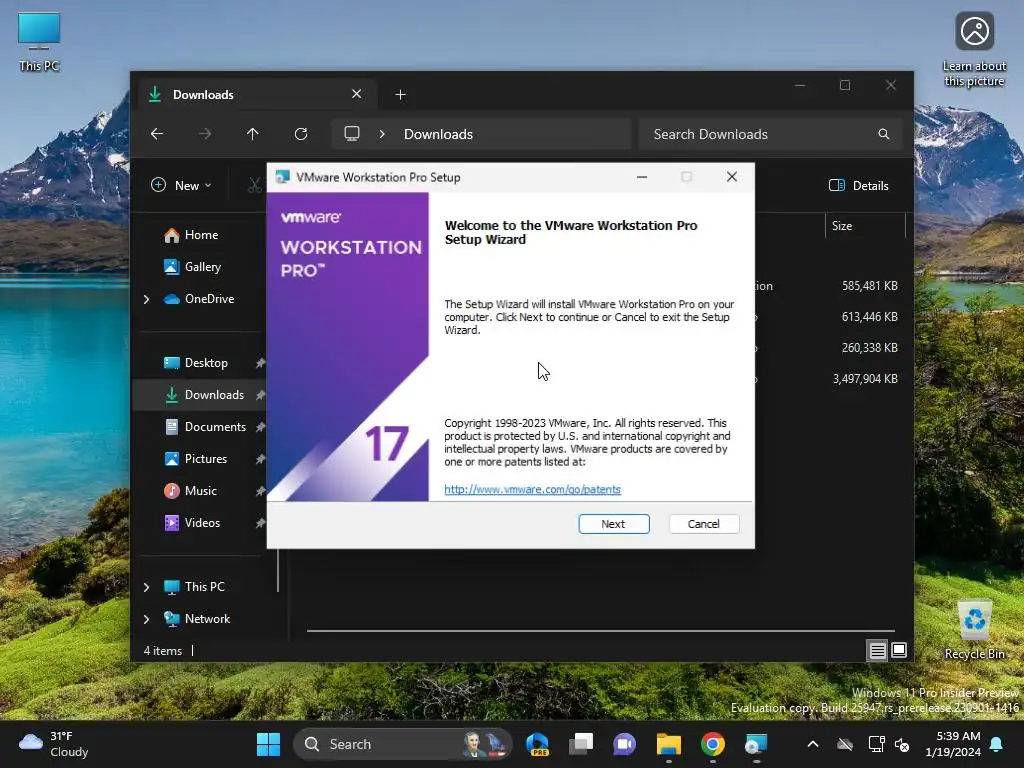Image resolution: width=1024 pixels, height=768 pixels.
Task: Select Network in the sidebar
Action: point(207,619)
